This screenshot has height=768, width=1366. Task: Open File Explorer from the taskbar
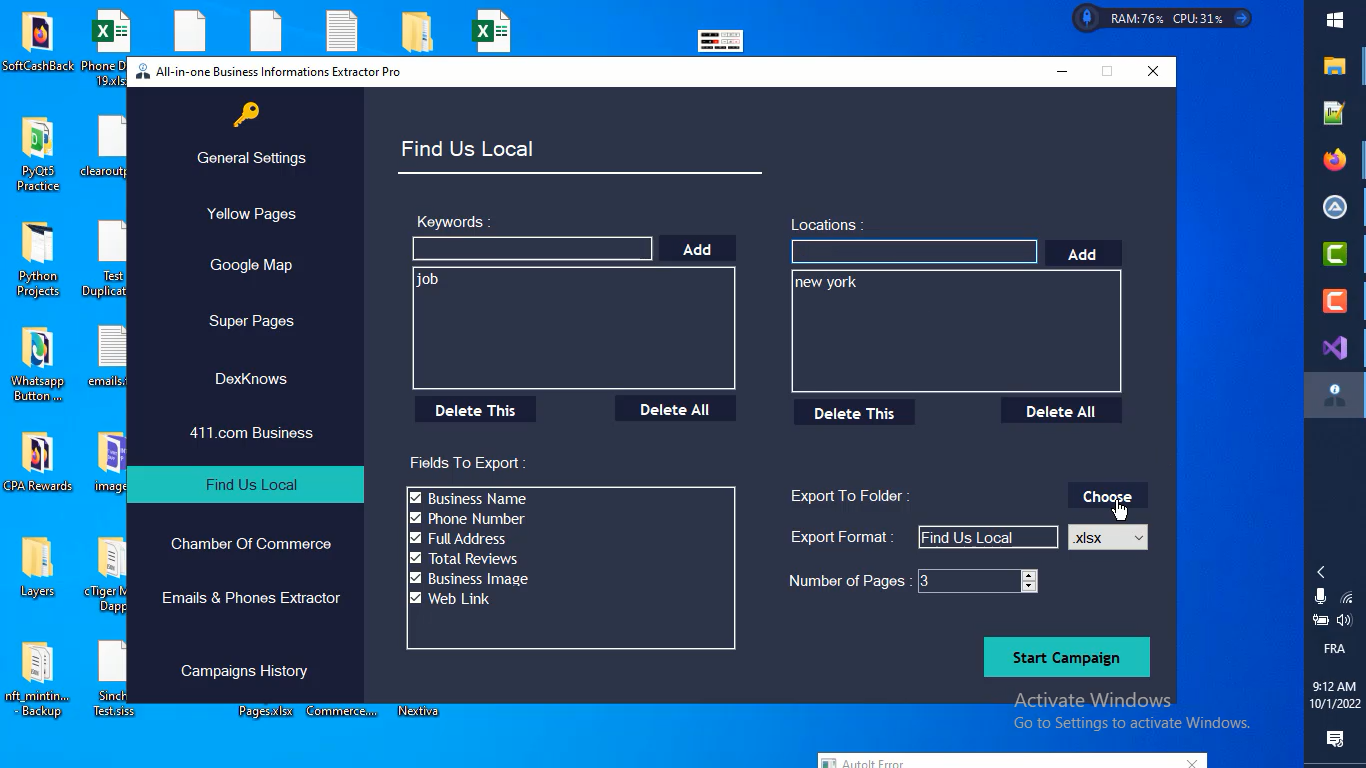coord(1335,66)
